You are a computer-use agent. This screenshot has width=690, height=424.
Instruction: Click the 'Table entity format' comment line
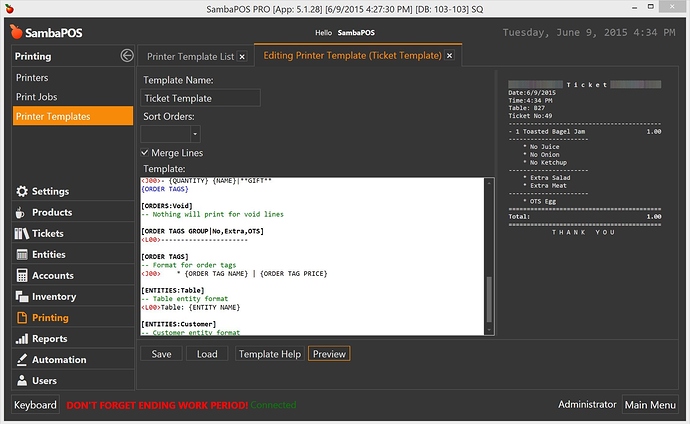185,299
